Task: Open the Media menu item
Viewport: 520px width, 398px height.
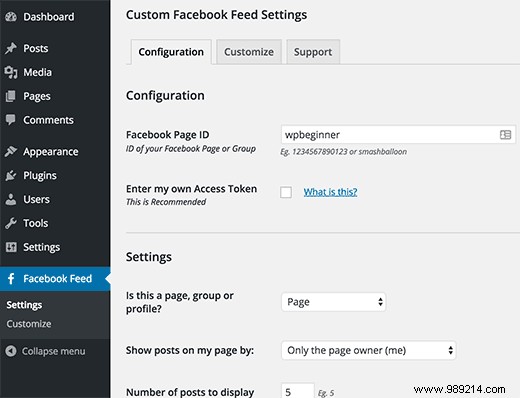Action: (x=55, y=72)
